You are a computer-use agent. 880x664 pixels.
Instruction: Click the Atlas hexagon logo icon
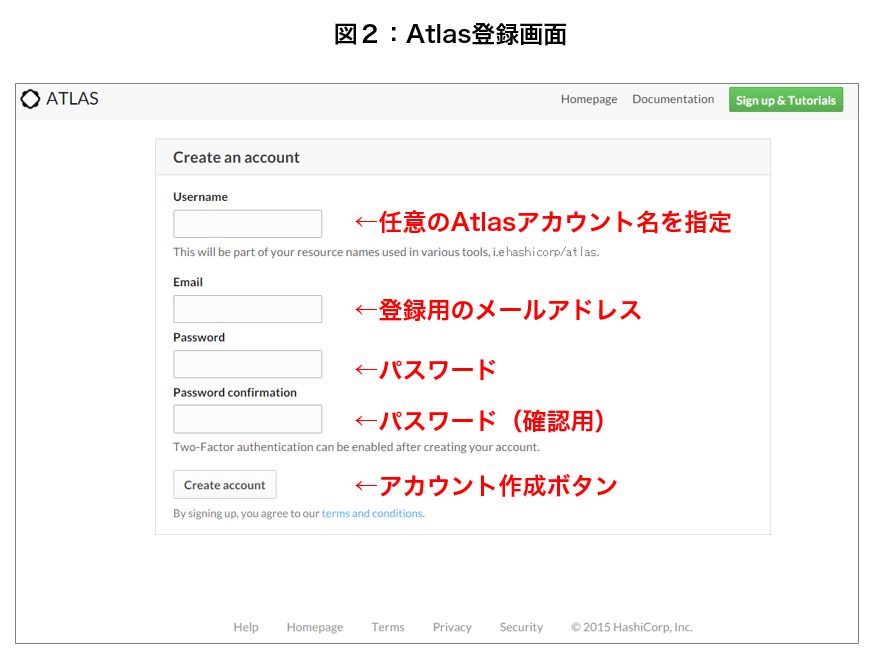(x=30, y=99)
